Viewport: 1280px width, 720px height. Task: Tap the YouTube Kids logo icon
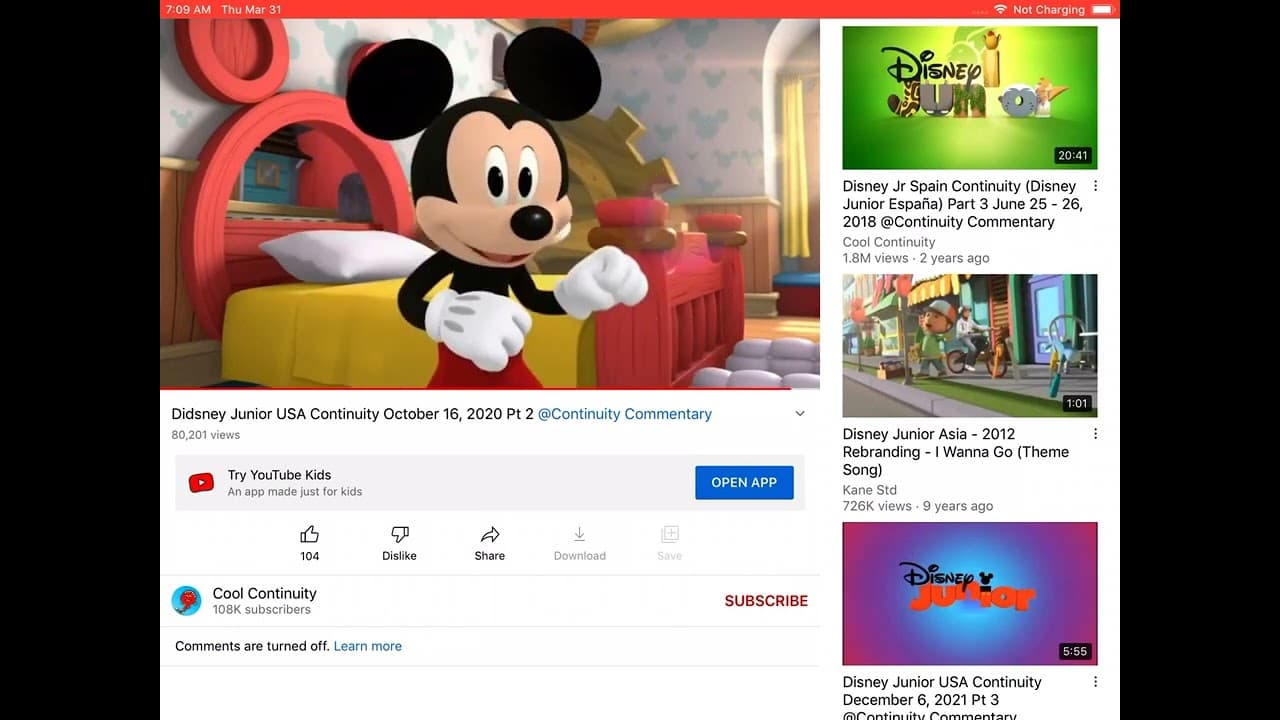click(201, 483)
